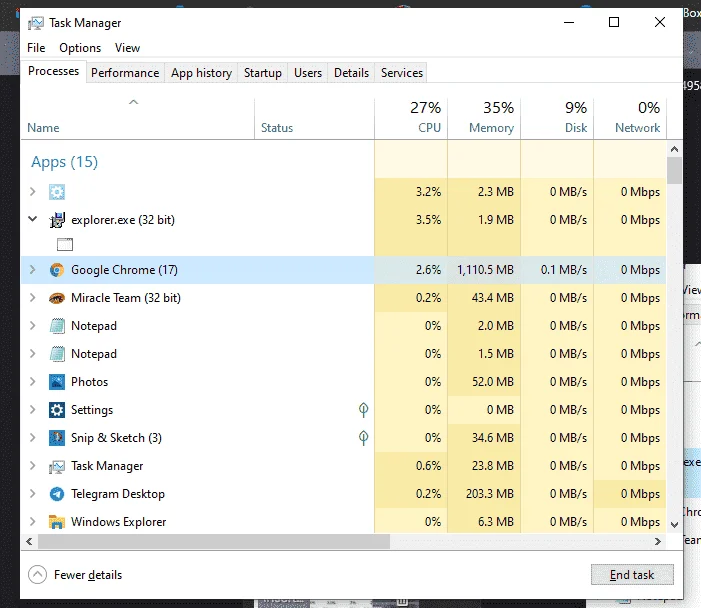
Task: Switch to the Startup tab
Action: click(x=263, y=73)
